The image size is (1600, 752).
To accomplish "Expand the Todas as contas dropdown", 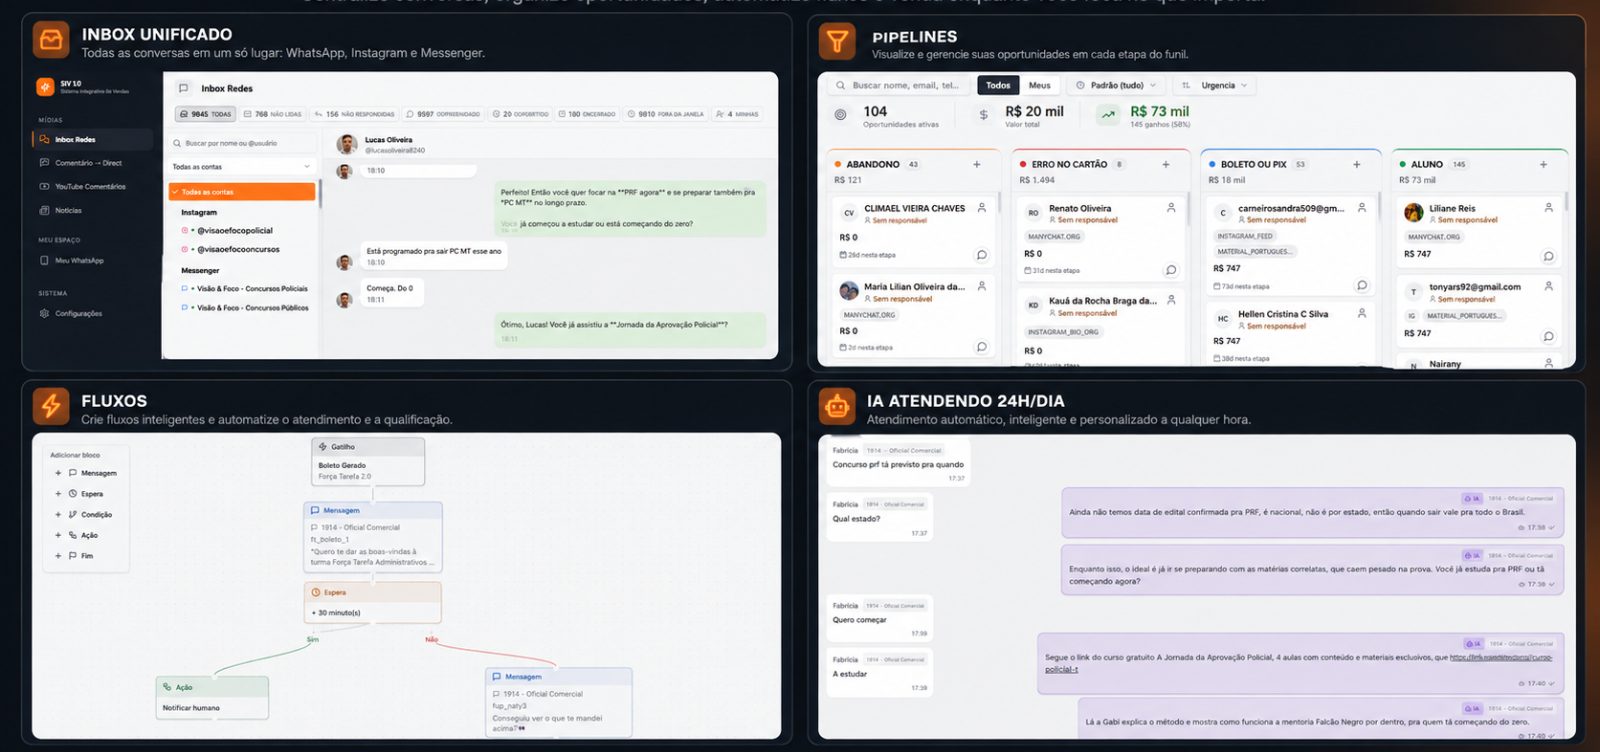I will point(242,167).
